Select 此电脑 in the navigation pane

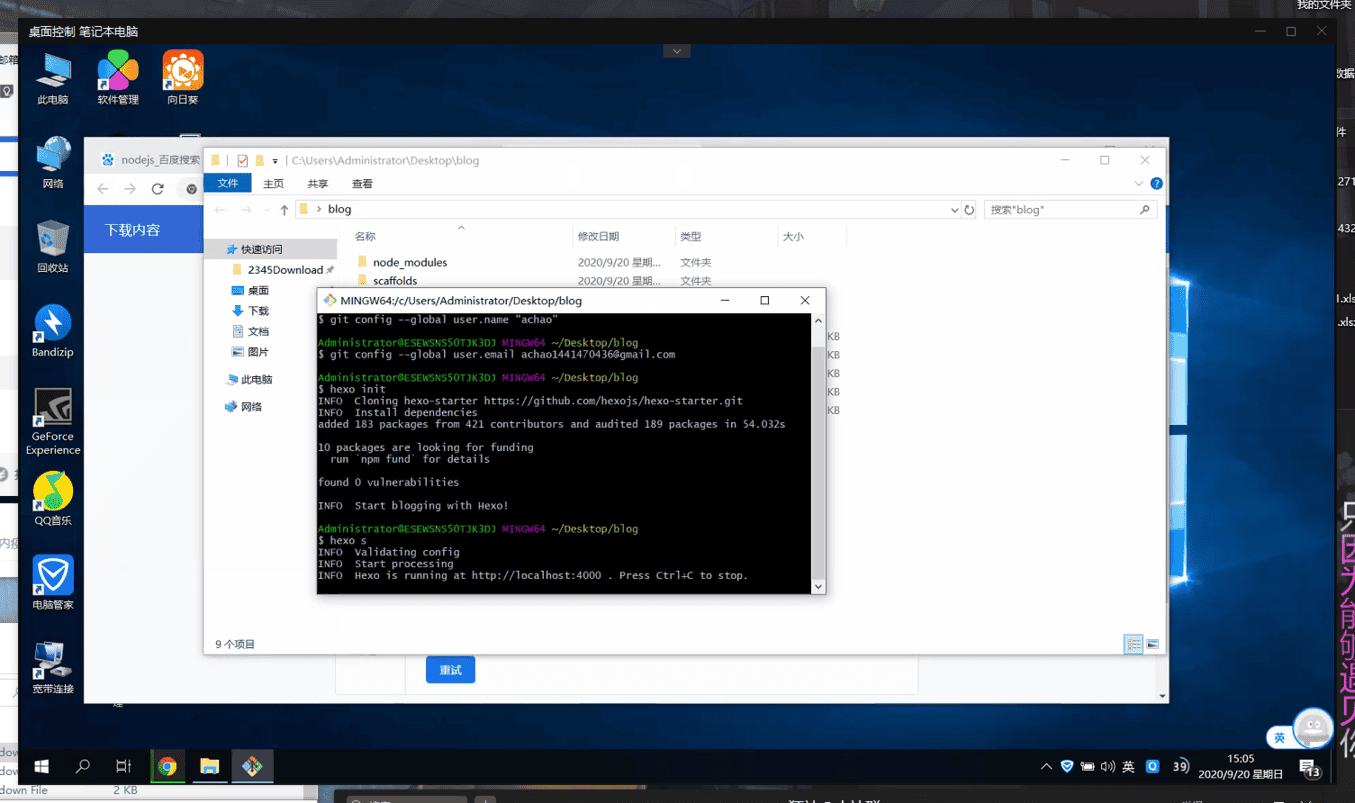(256, 380)
